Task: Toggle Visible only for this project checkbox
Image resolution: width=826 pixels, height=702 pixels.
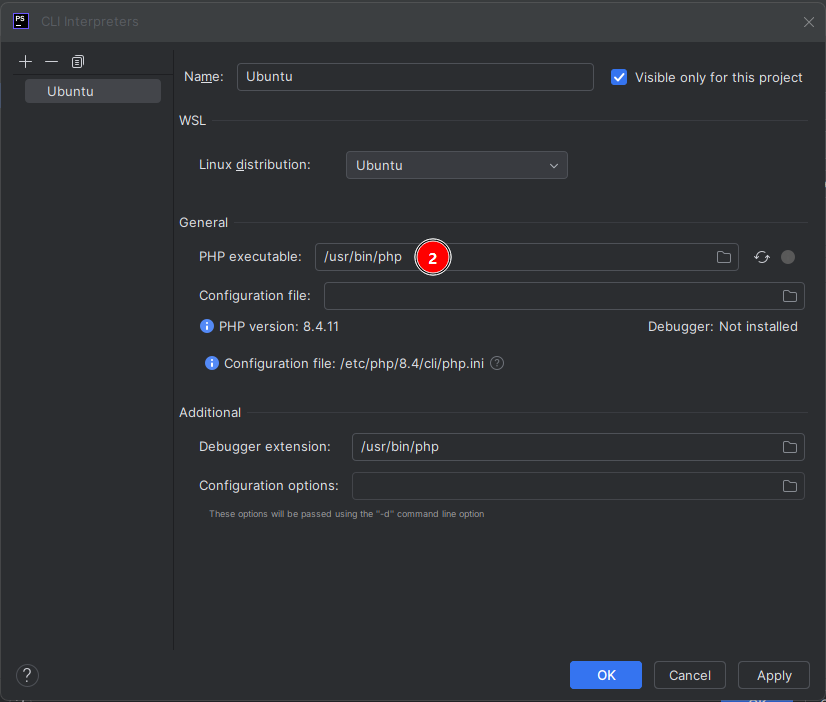Action: (x=619, y=77)
